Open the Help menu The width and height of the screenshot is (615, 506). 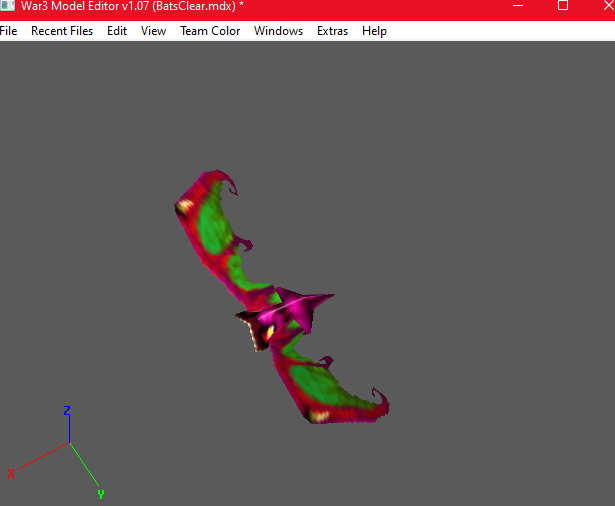[x=374, y=31]
